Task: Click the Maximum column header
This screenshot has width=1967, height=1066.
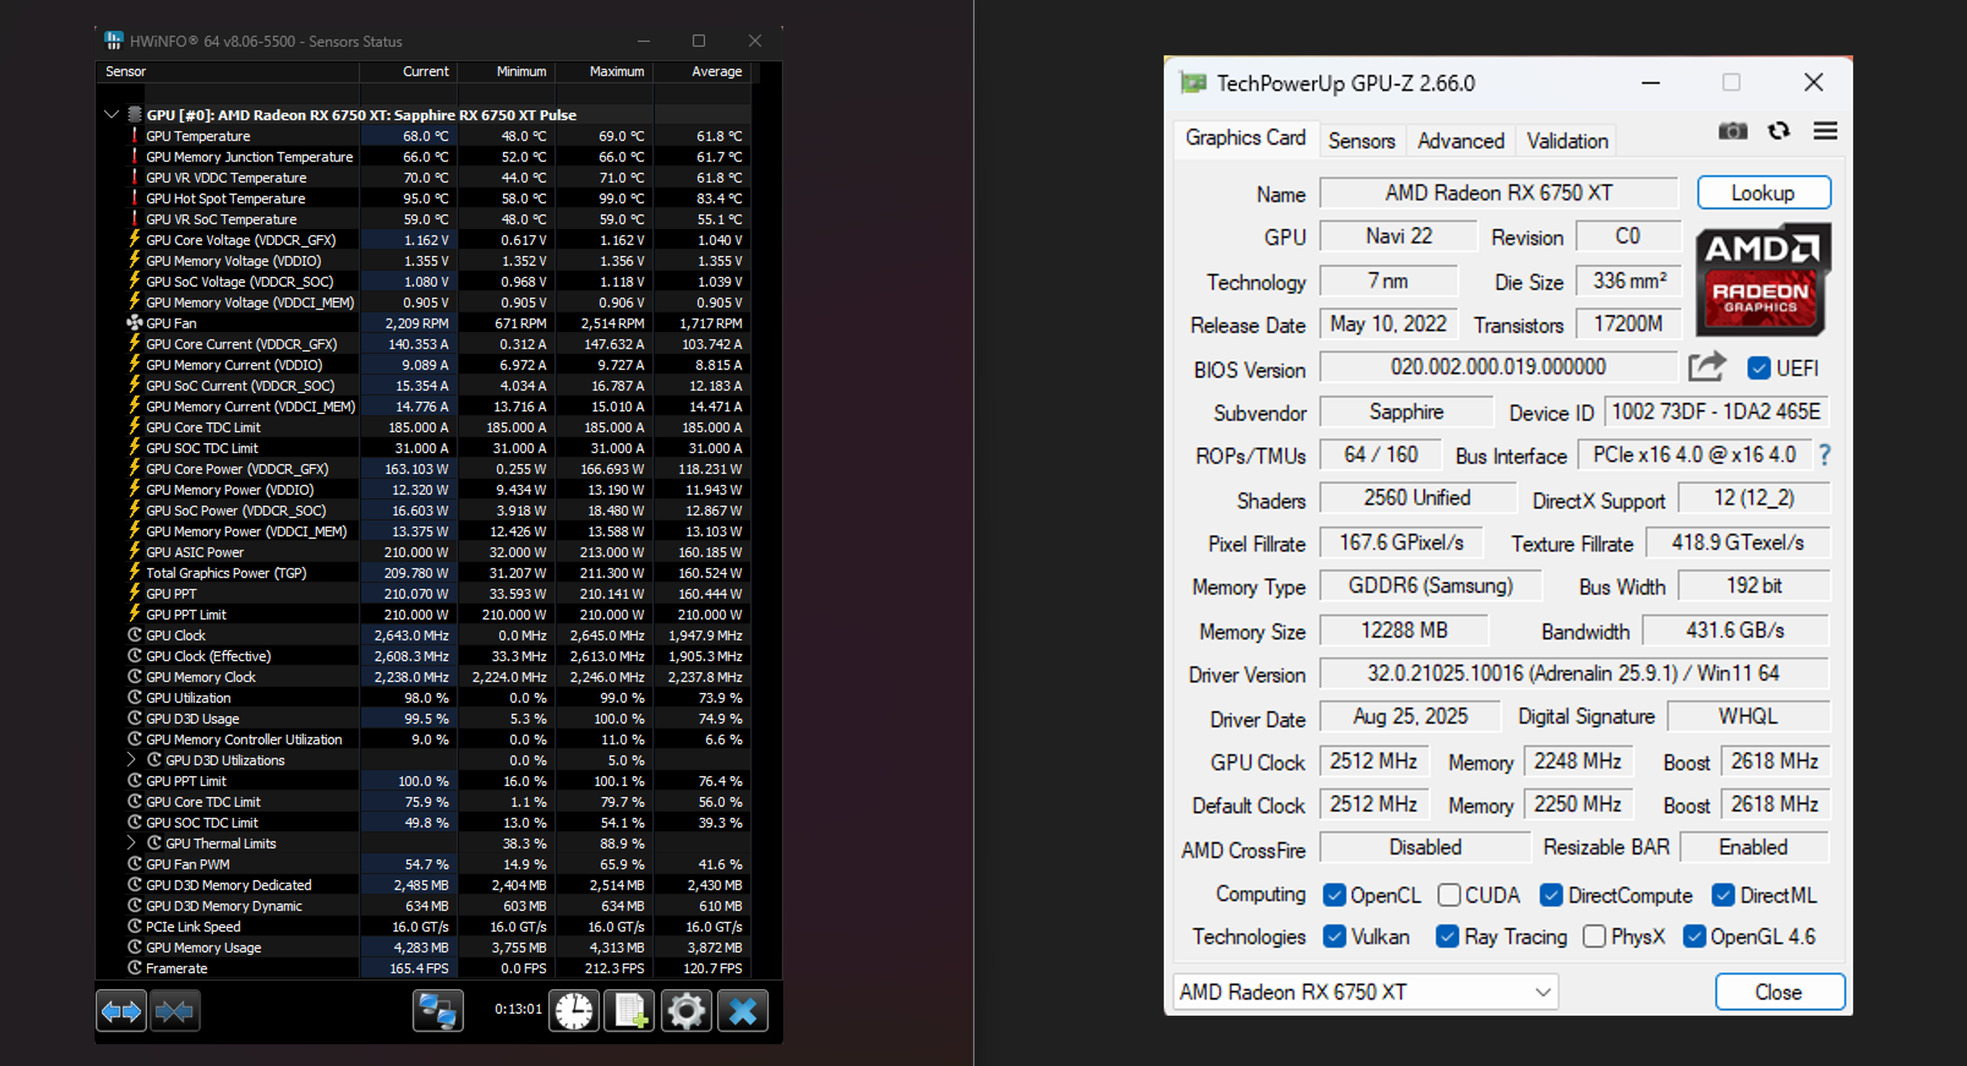Action: pyautogui.click(x=605, y=72)
